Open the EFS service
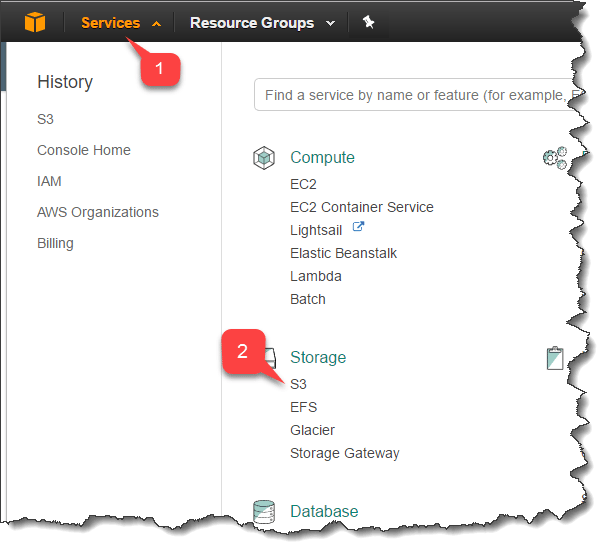 coord(304,407)
